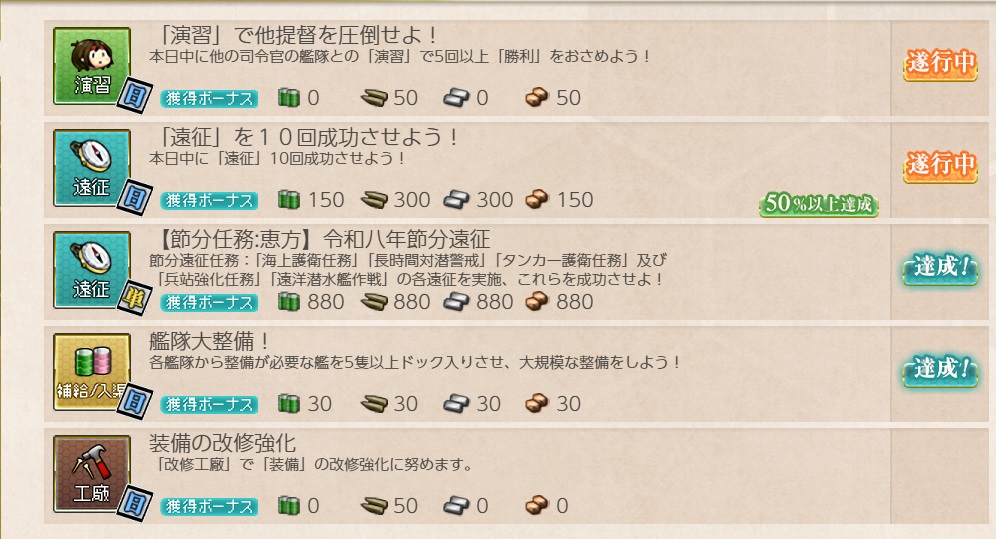The image size is (996, 539).
Task: Claim 達成 reward for 艦隊大整備 quest
Action: point(940,369)
